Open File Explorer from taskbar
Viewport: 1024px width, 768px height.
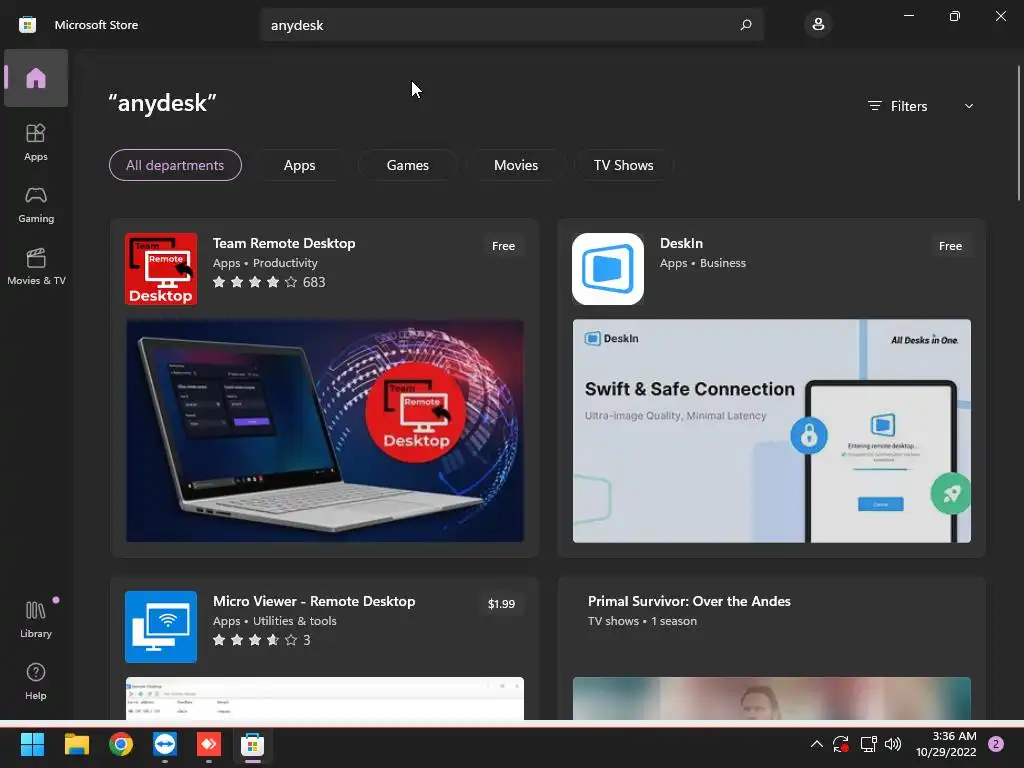pos(77,744)
